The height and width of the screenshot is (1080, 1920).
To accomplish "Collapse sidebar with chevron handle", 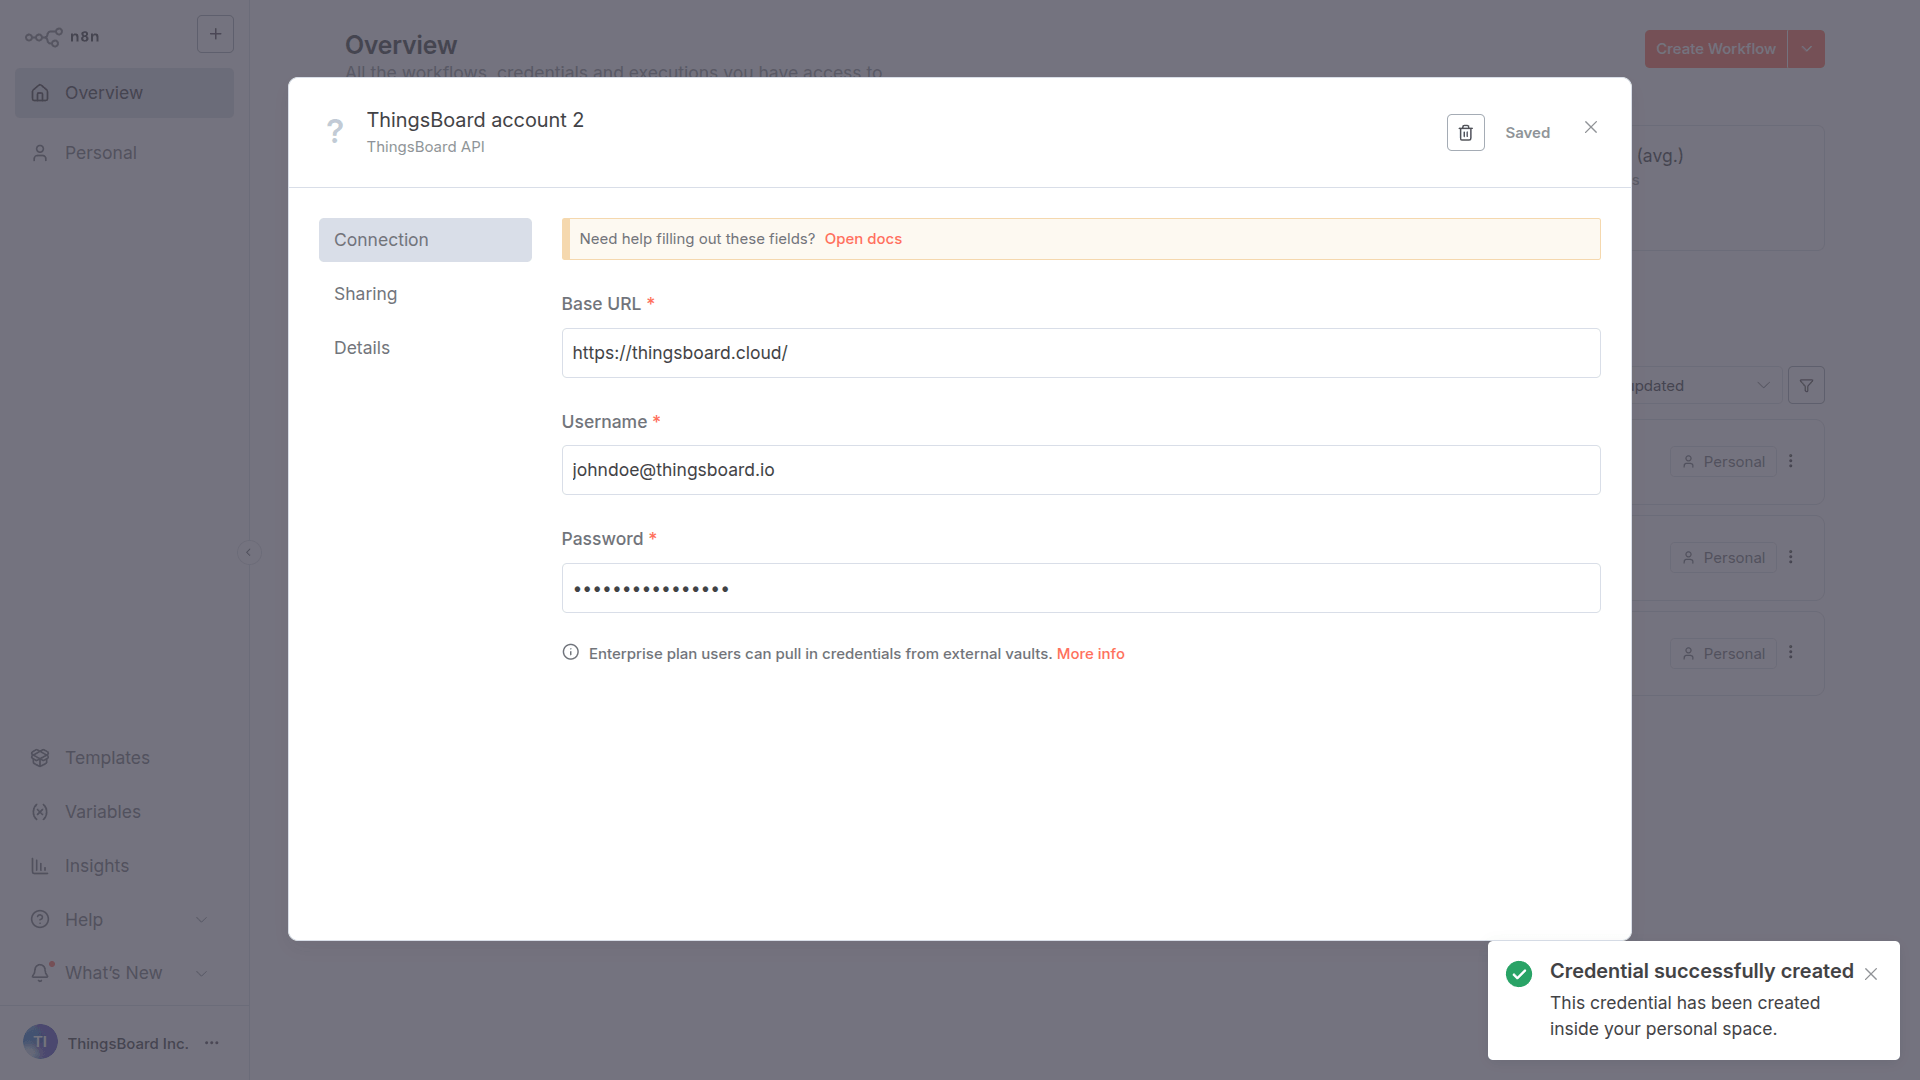I will (x=249, y=552).
